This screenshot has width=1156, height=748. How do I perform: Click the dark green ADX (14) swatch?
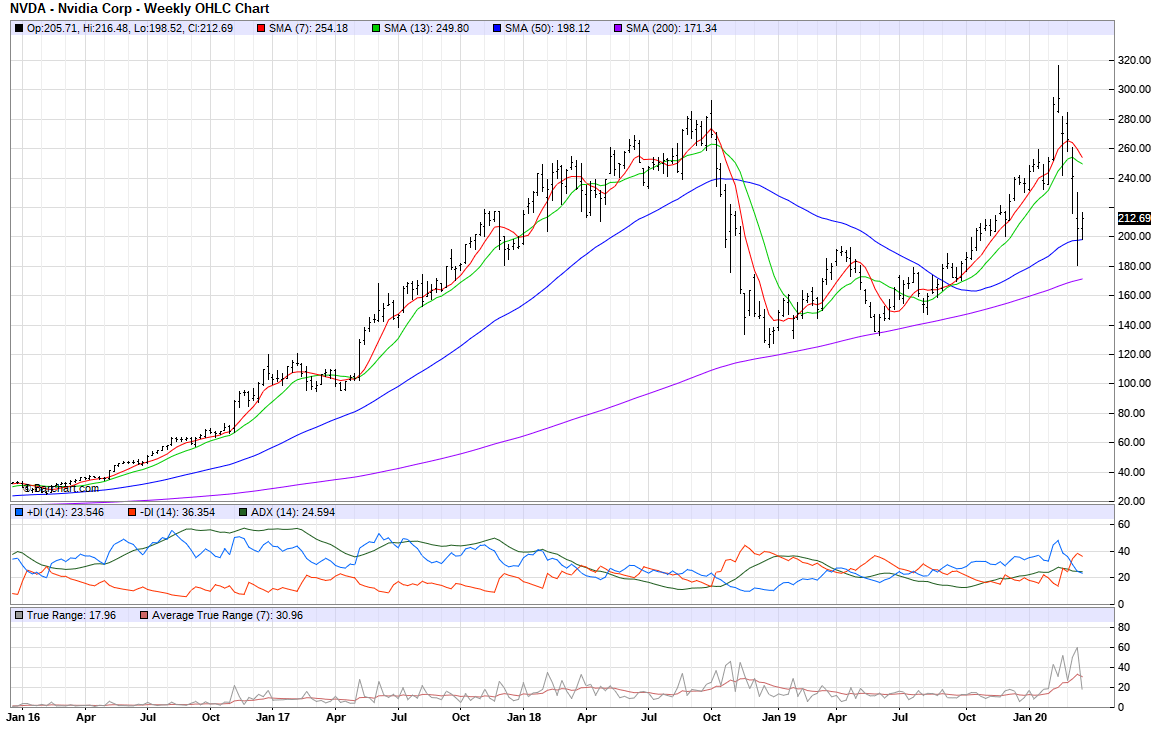tap(243, 512)
